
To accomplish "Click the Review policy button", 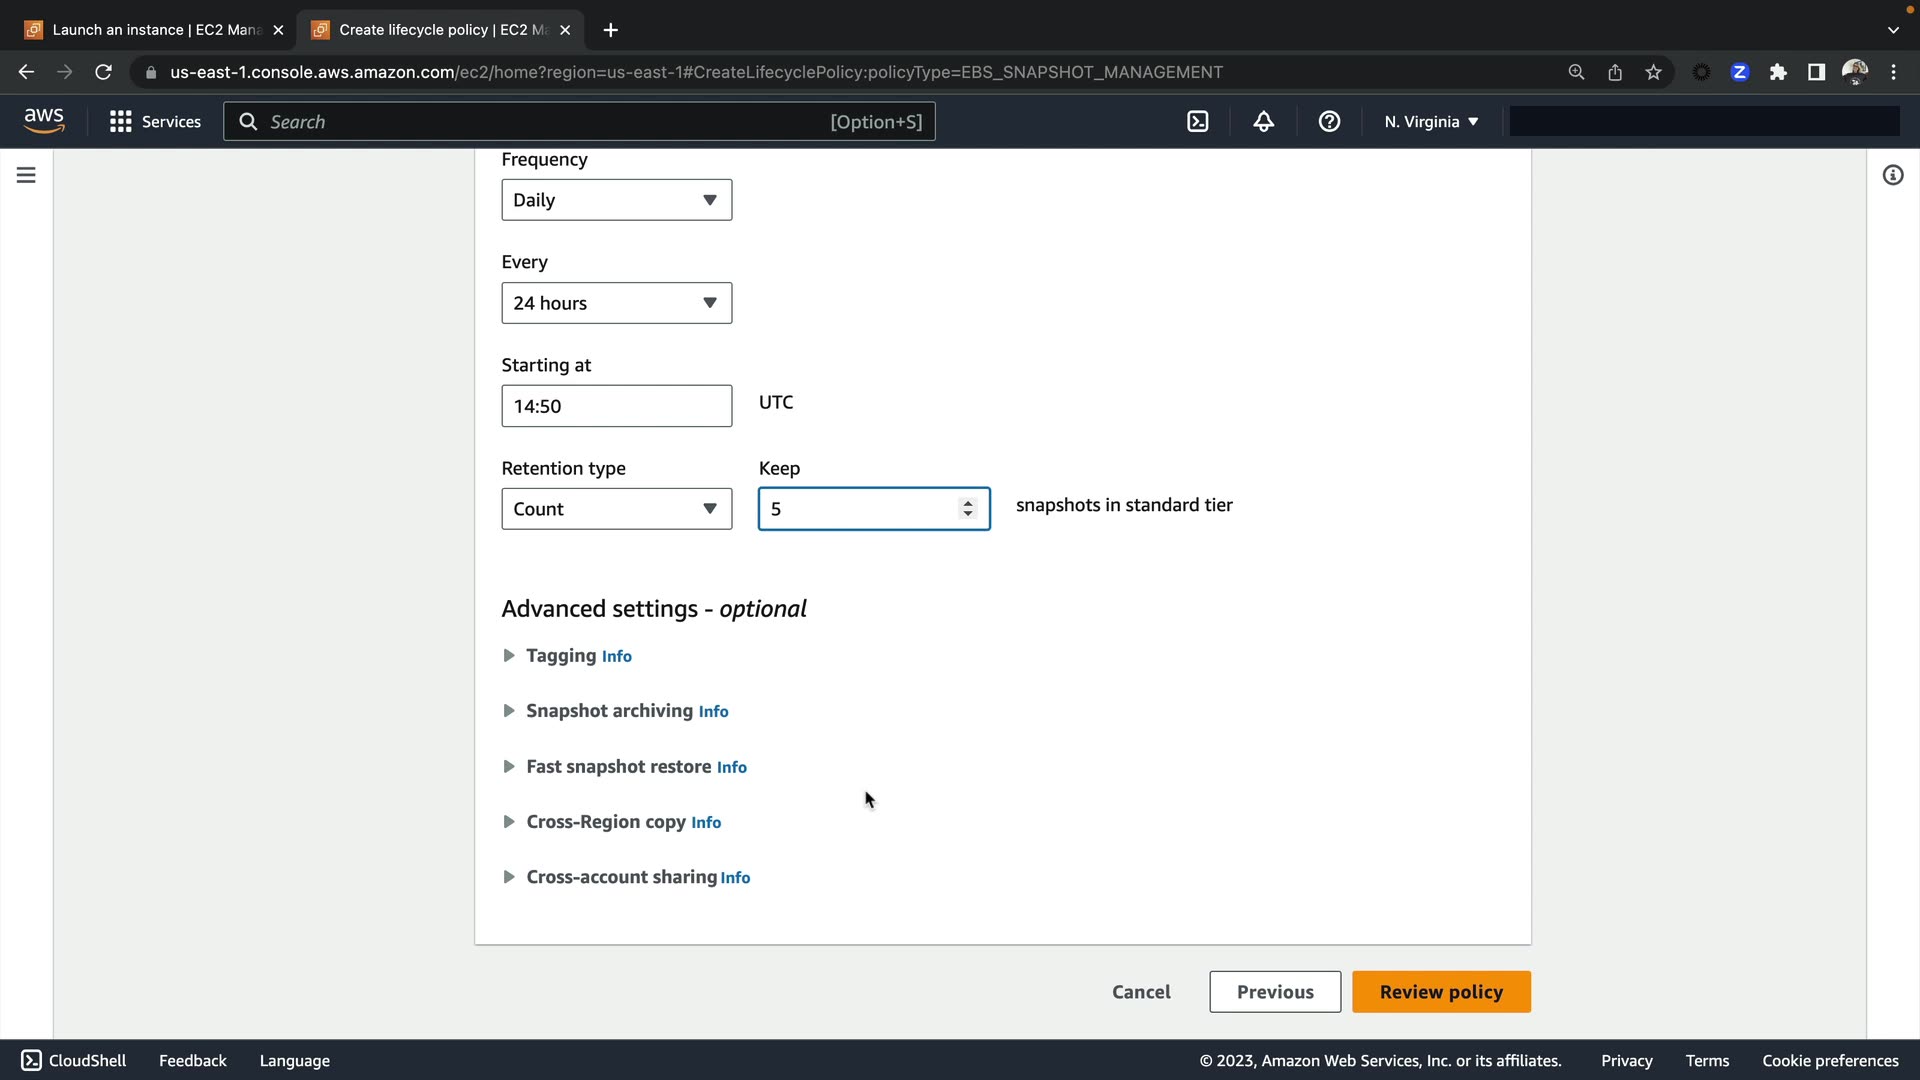I will tap(1440, 992).
